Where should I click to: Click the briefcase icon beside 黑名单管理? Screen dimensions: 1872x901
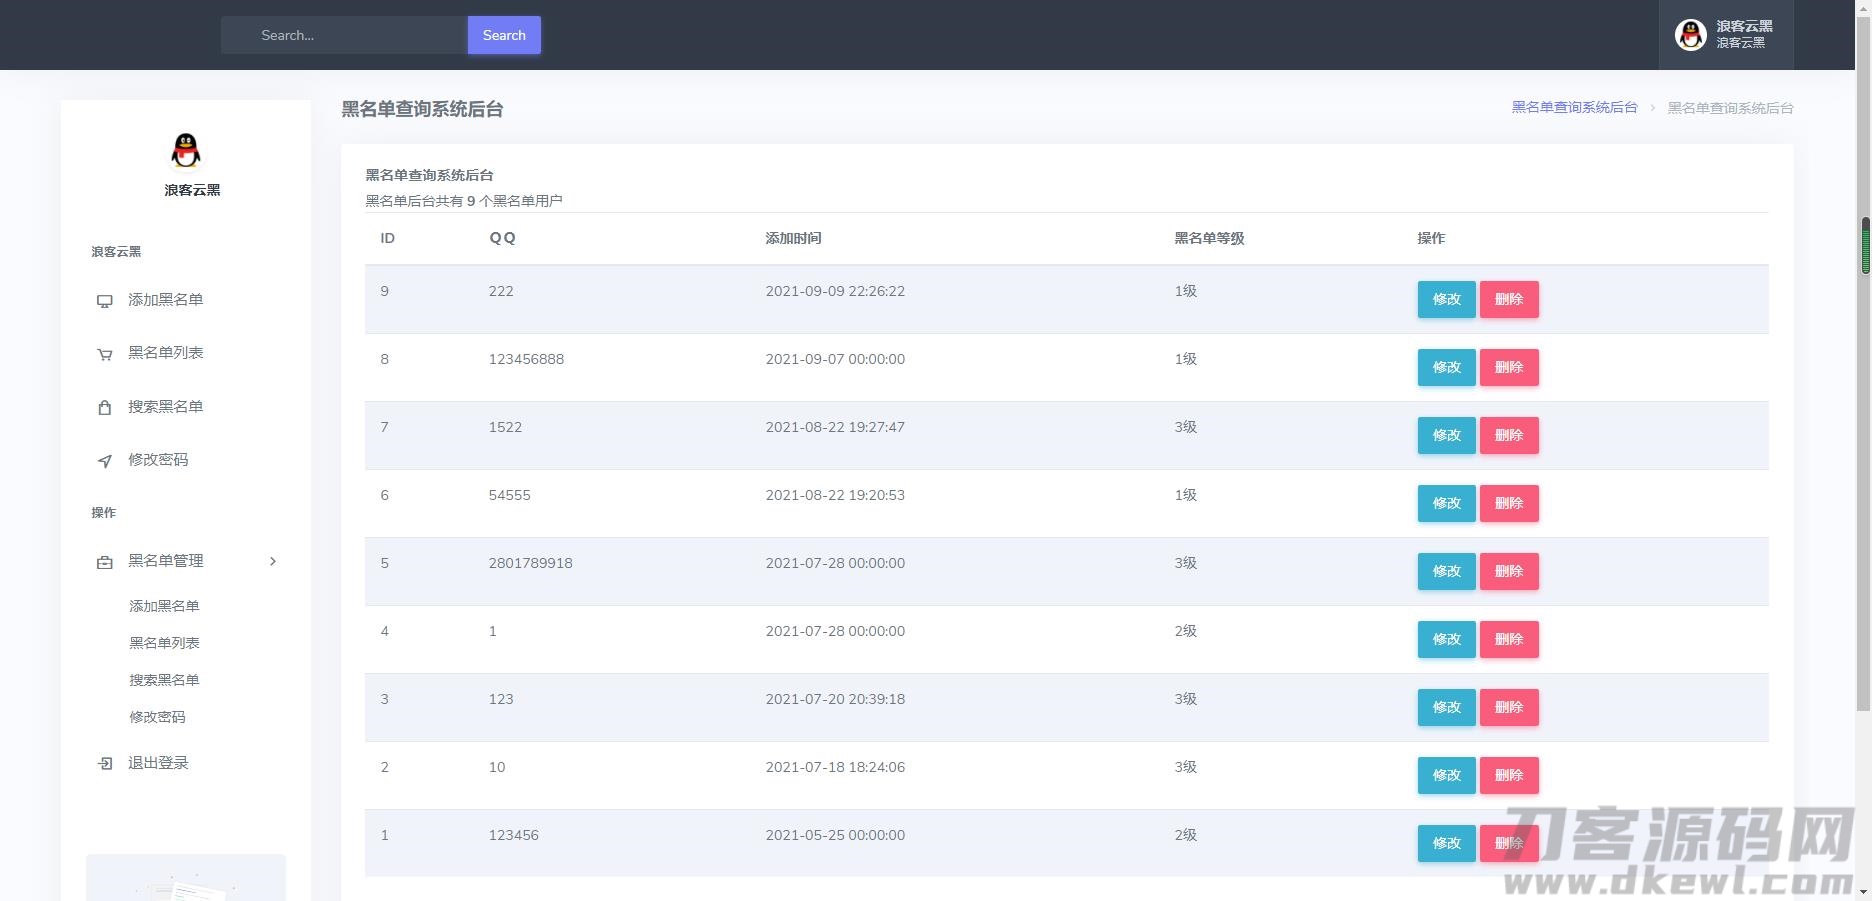104,562
